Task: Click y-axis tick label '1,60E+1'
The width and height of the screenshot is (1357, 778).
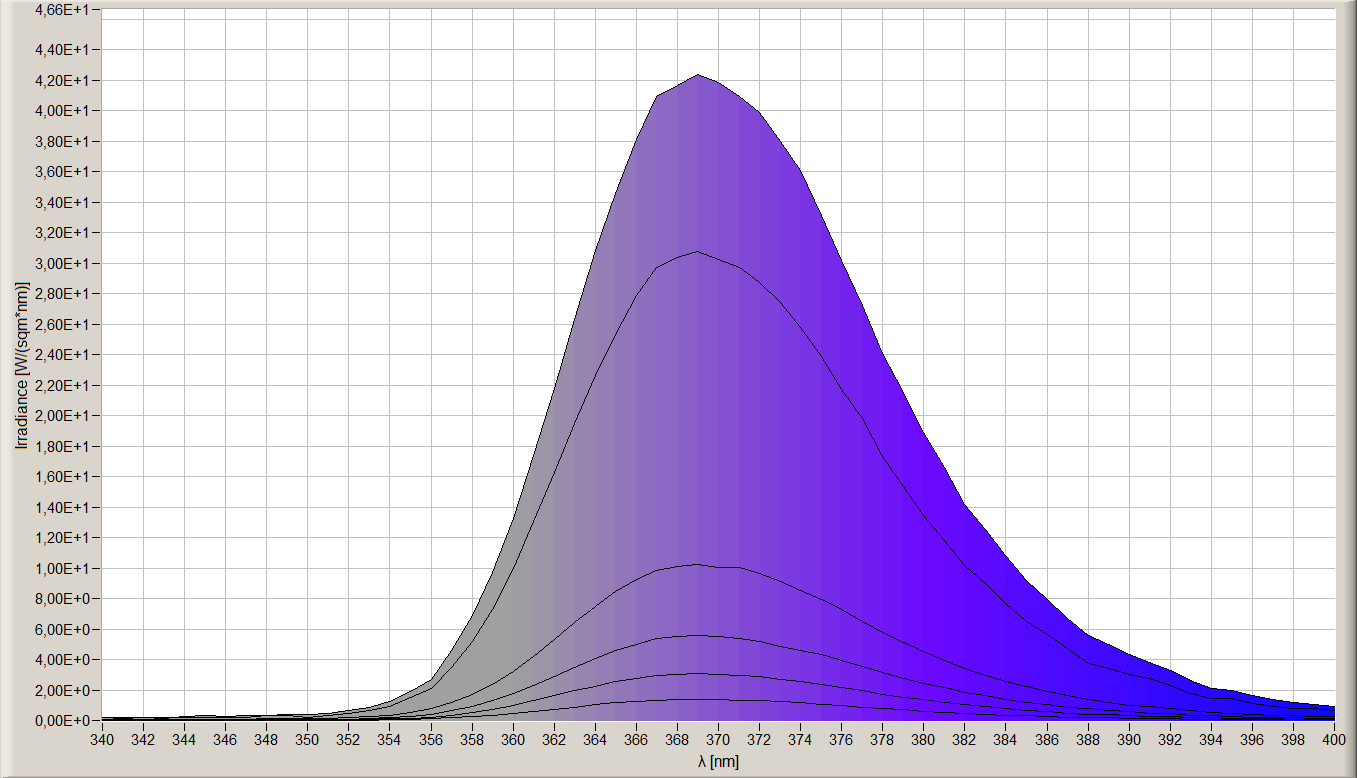Action: pyautogui.click(x=62, y=476)
